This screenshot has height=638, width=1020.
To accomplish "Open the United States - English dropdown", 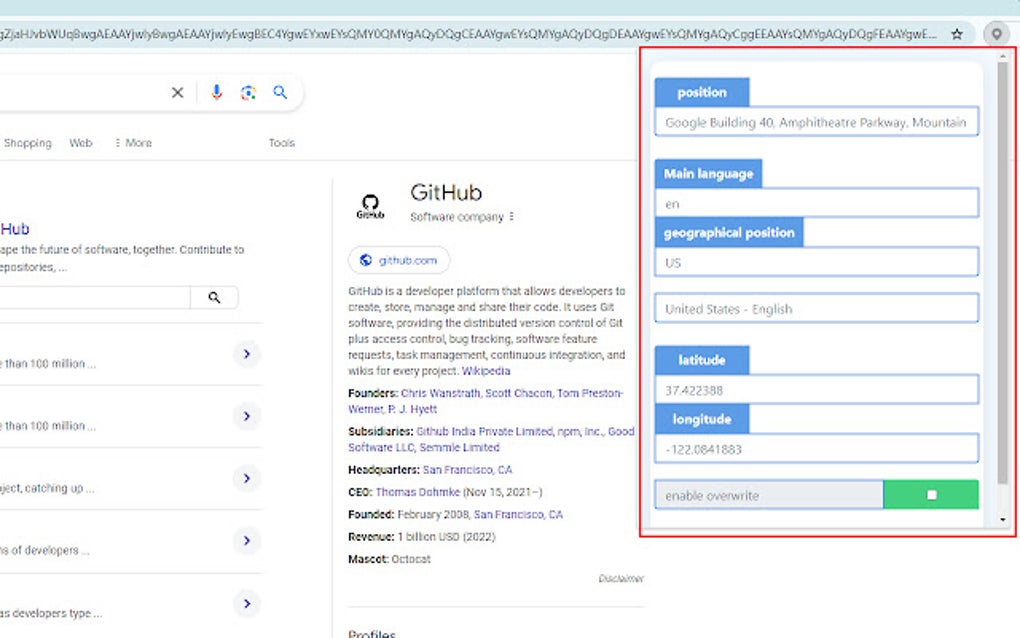I will click(x=816, y=308).
